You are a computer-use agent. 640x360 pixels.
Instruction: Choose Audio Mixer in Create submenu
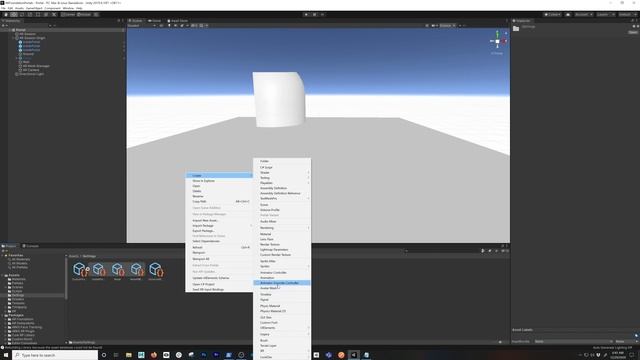(x=282, y=221)
